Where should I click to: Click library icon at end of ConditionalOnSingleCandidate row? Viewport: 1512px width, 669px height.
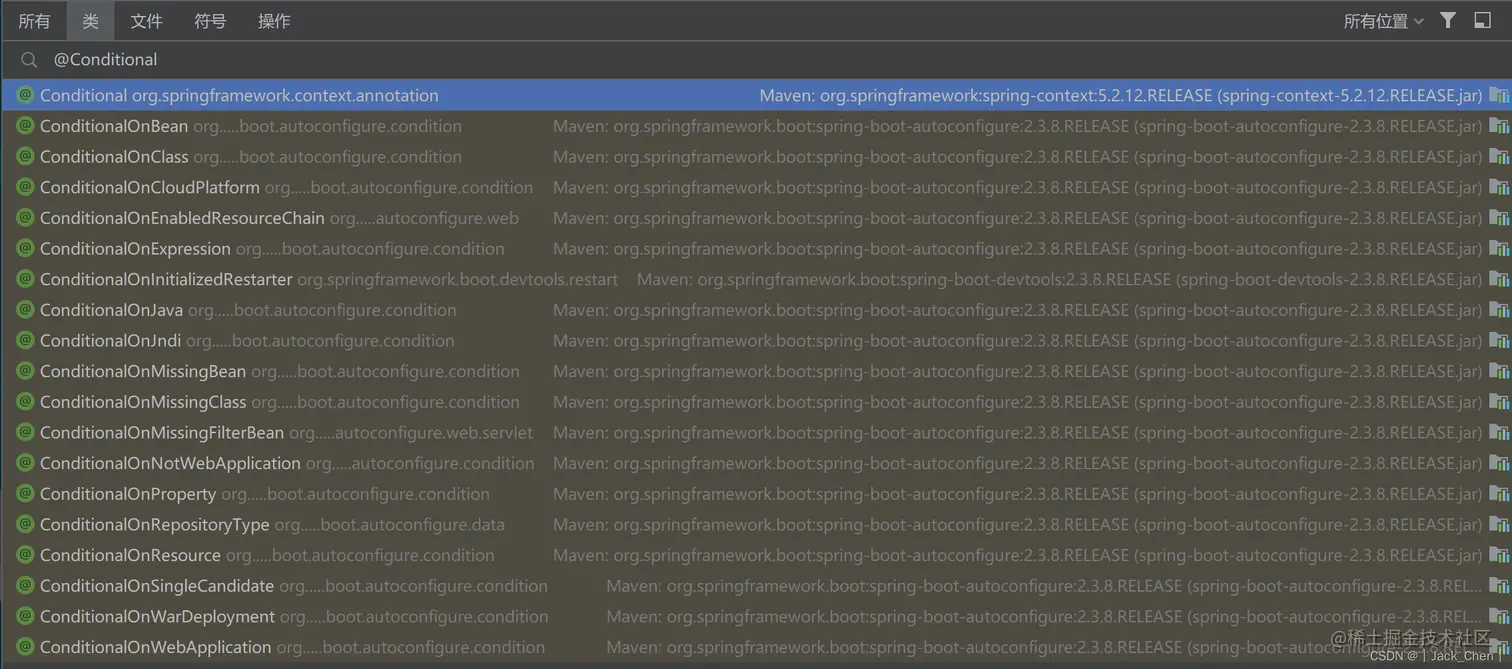pos(1499,586)
